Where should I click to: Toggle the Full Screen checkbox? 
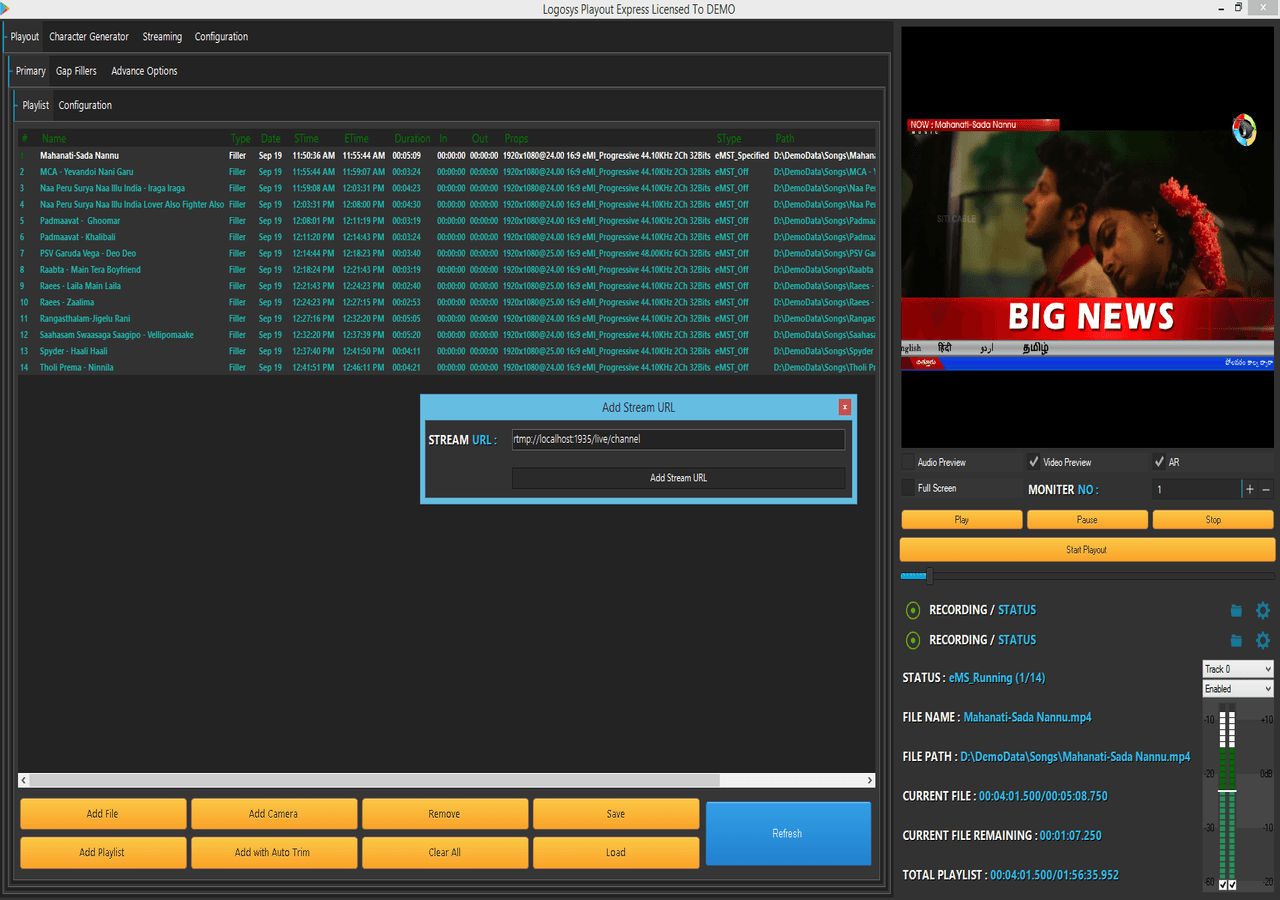908,488
